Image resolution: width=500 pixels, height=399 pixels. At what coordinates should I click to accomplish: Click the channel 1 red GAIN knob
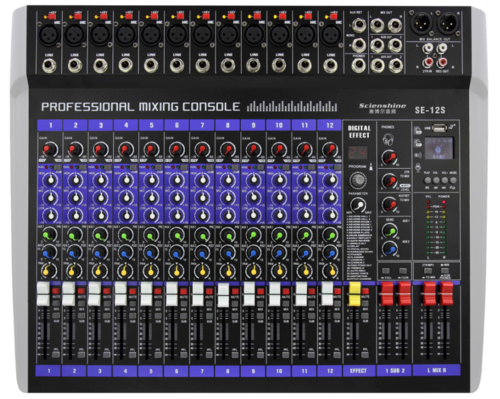coord(49,150)
